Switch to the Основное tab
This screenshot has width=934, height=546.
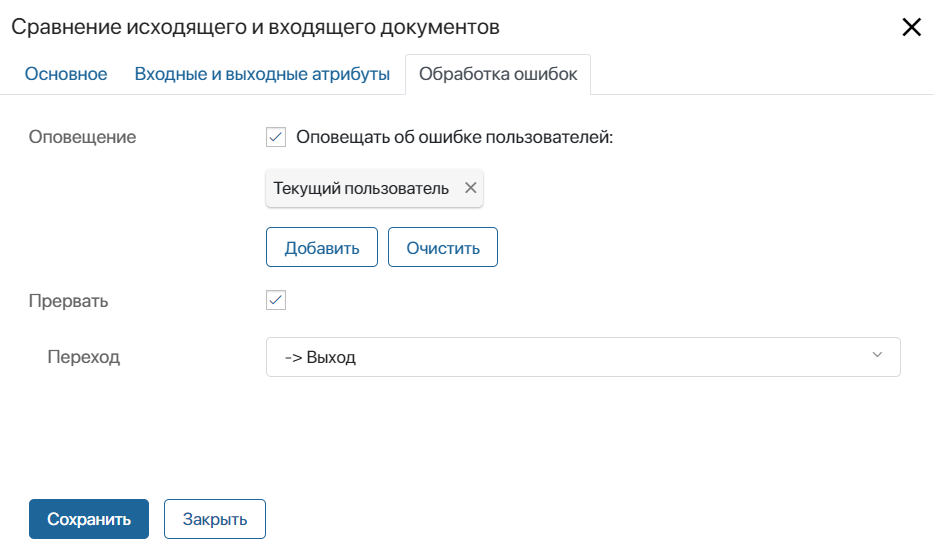[66, 74]
